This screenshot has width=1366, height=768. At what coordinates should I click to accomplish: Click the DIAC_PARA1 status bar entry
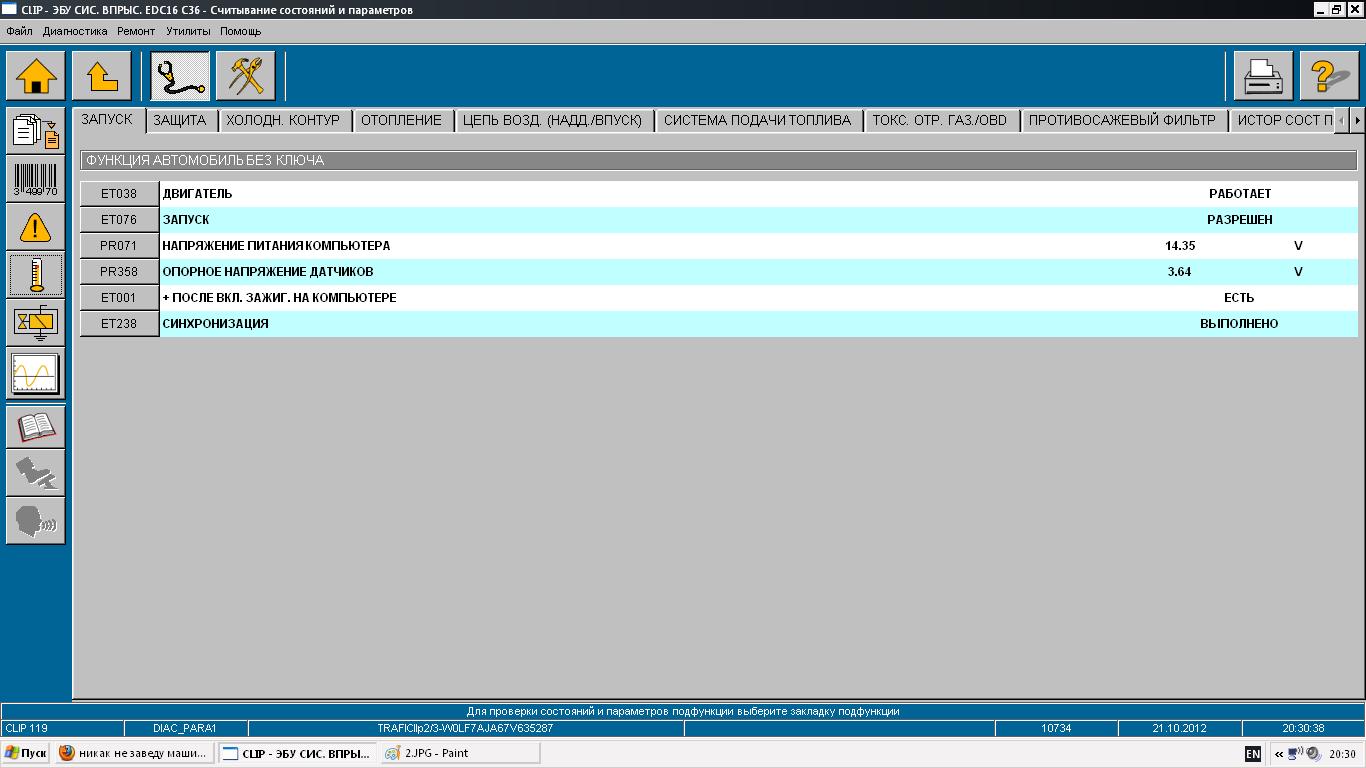coord(185,728)
